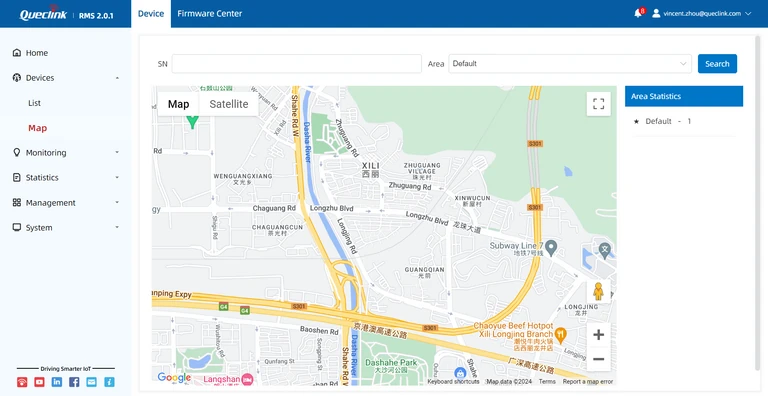Screen dimensions: 768x396
Task: Zoom out with the map minus button
Action: (x=599, y=359)
